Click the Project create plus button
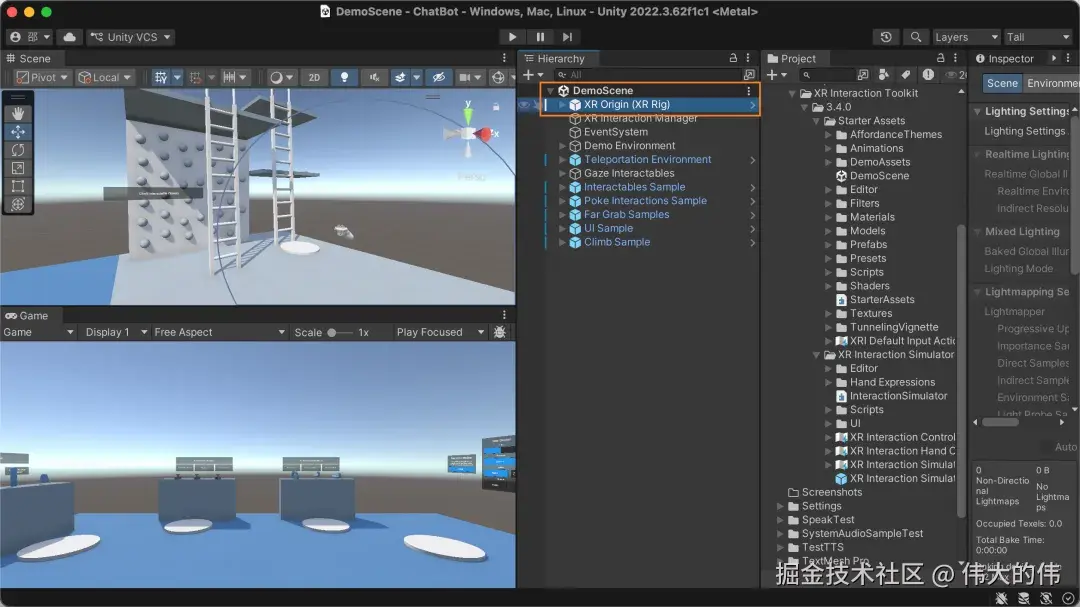1080x607 pixels. pyautogui.click(x=776, y=74)
